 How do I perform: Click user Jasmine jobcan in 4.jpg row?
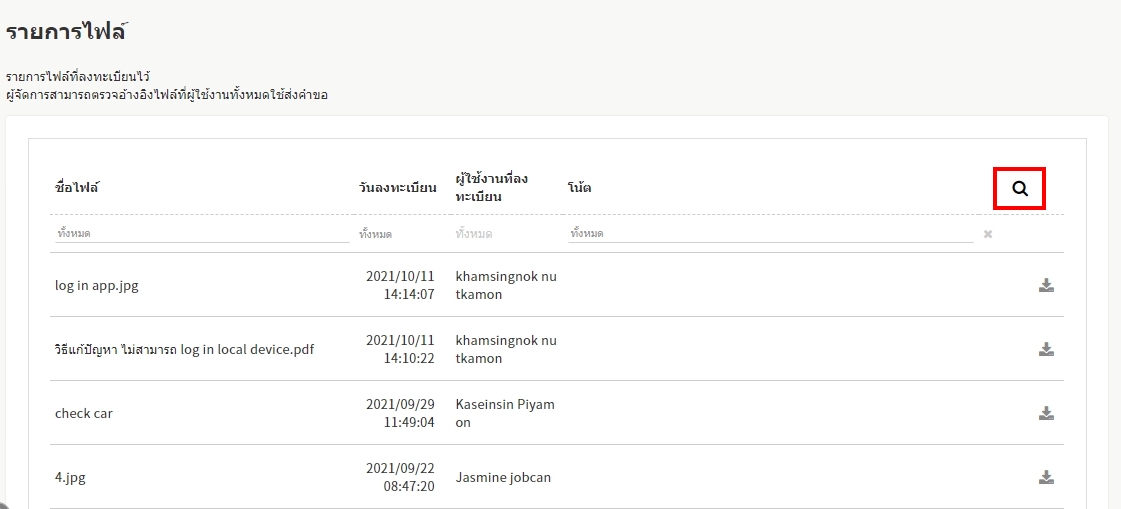tap(503, 477)
